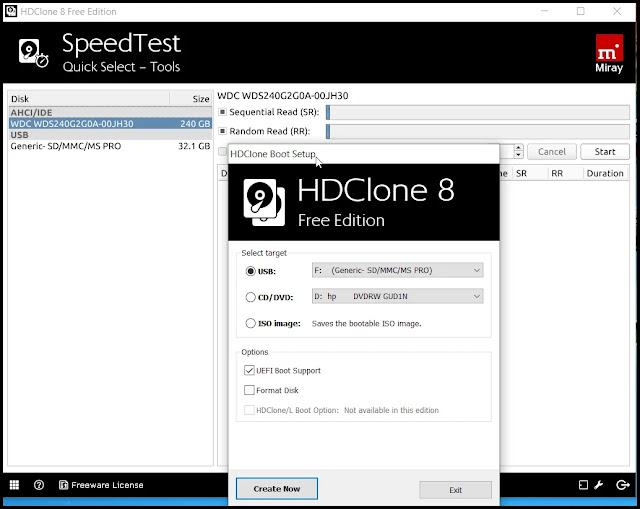Click the HDClone Boot Setup title bar
Viewport: 640px width, 509px height.
(x=363, y=154)
